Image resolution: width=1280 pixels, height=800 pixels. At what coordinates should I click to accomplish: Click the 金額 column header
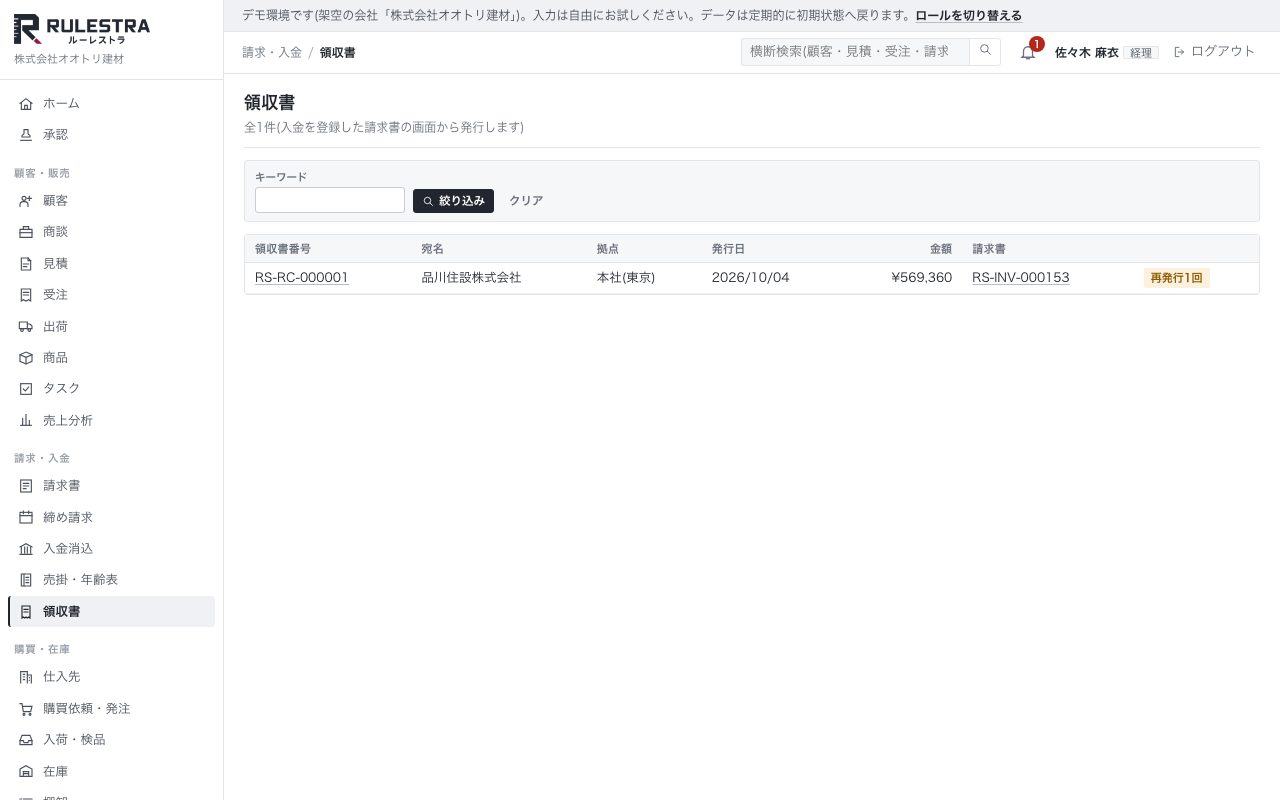tap(941, 249)
